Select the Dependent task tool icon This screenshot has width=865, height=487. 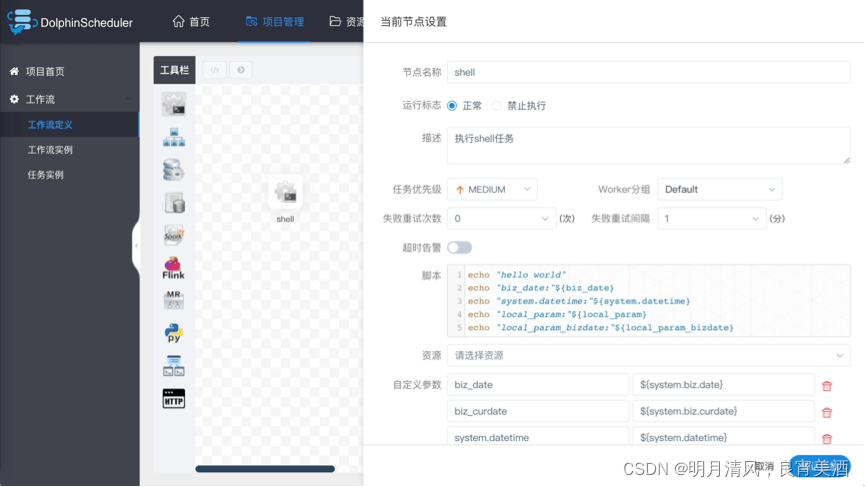click(174, 366)
